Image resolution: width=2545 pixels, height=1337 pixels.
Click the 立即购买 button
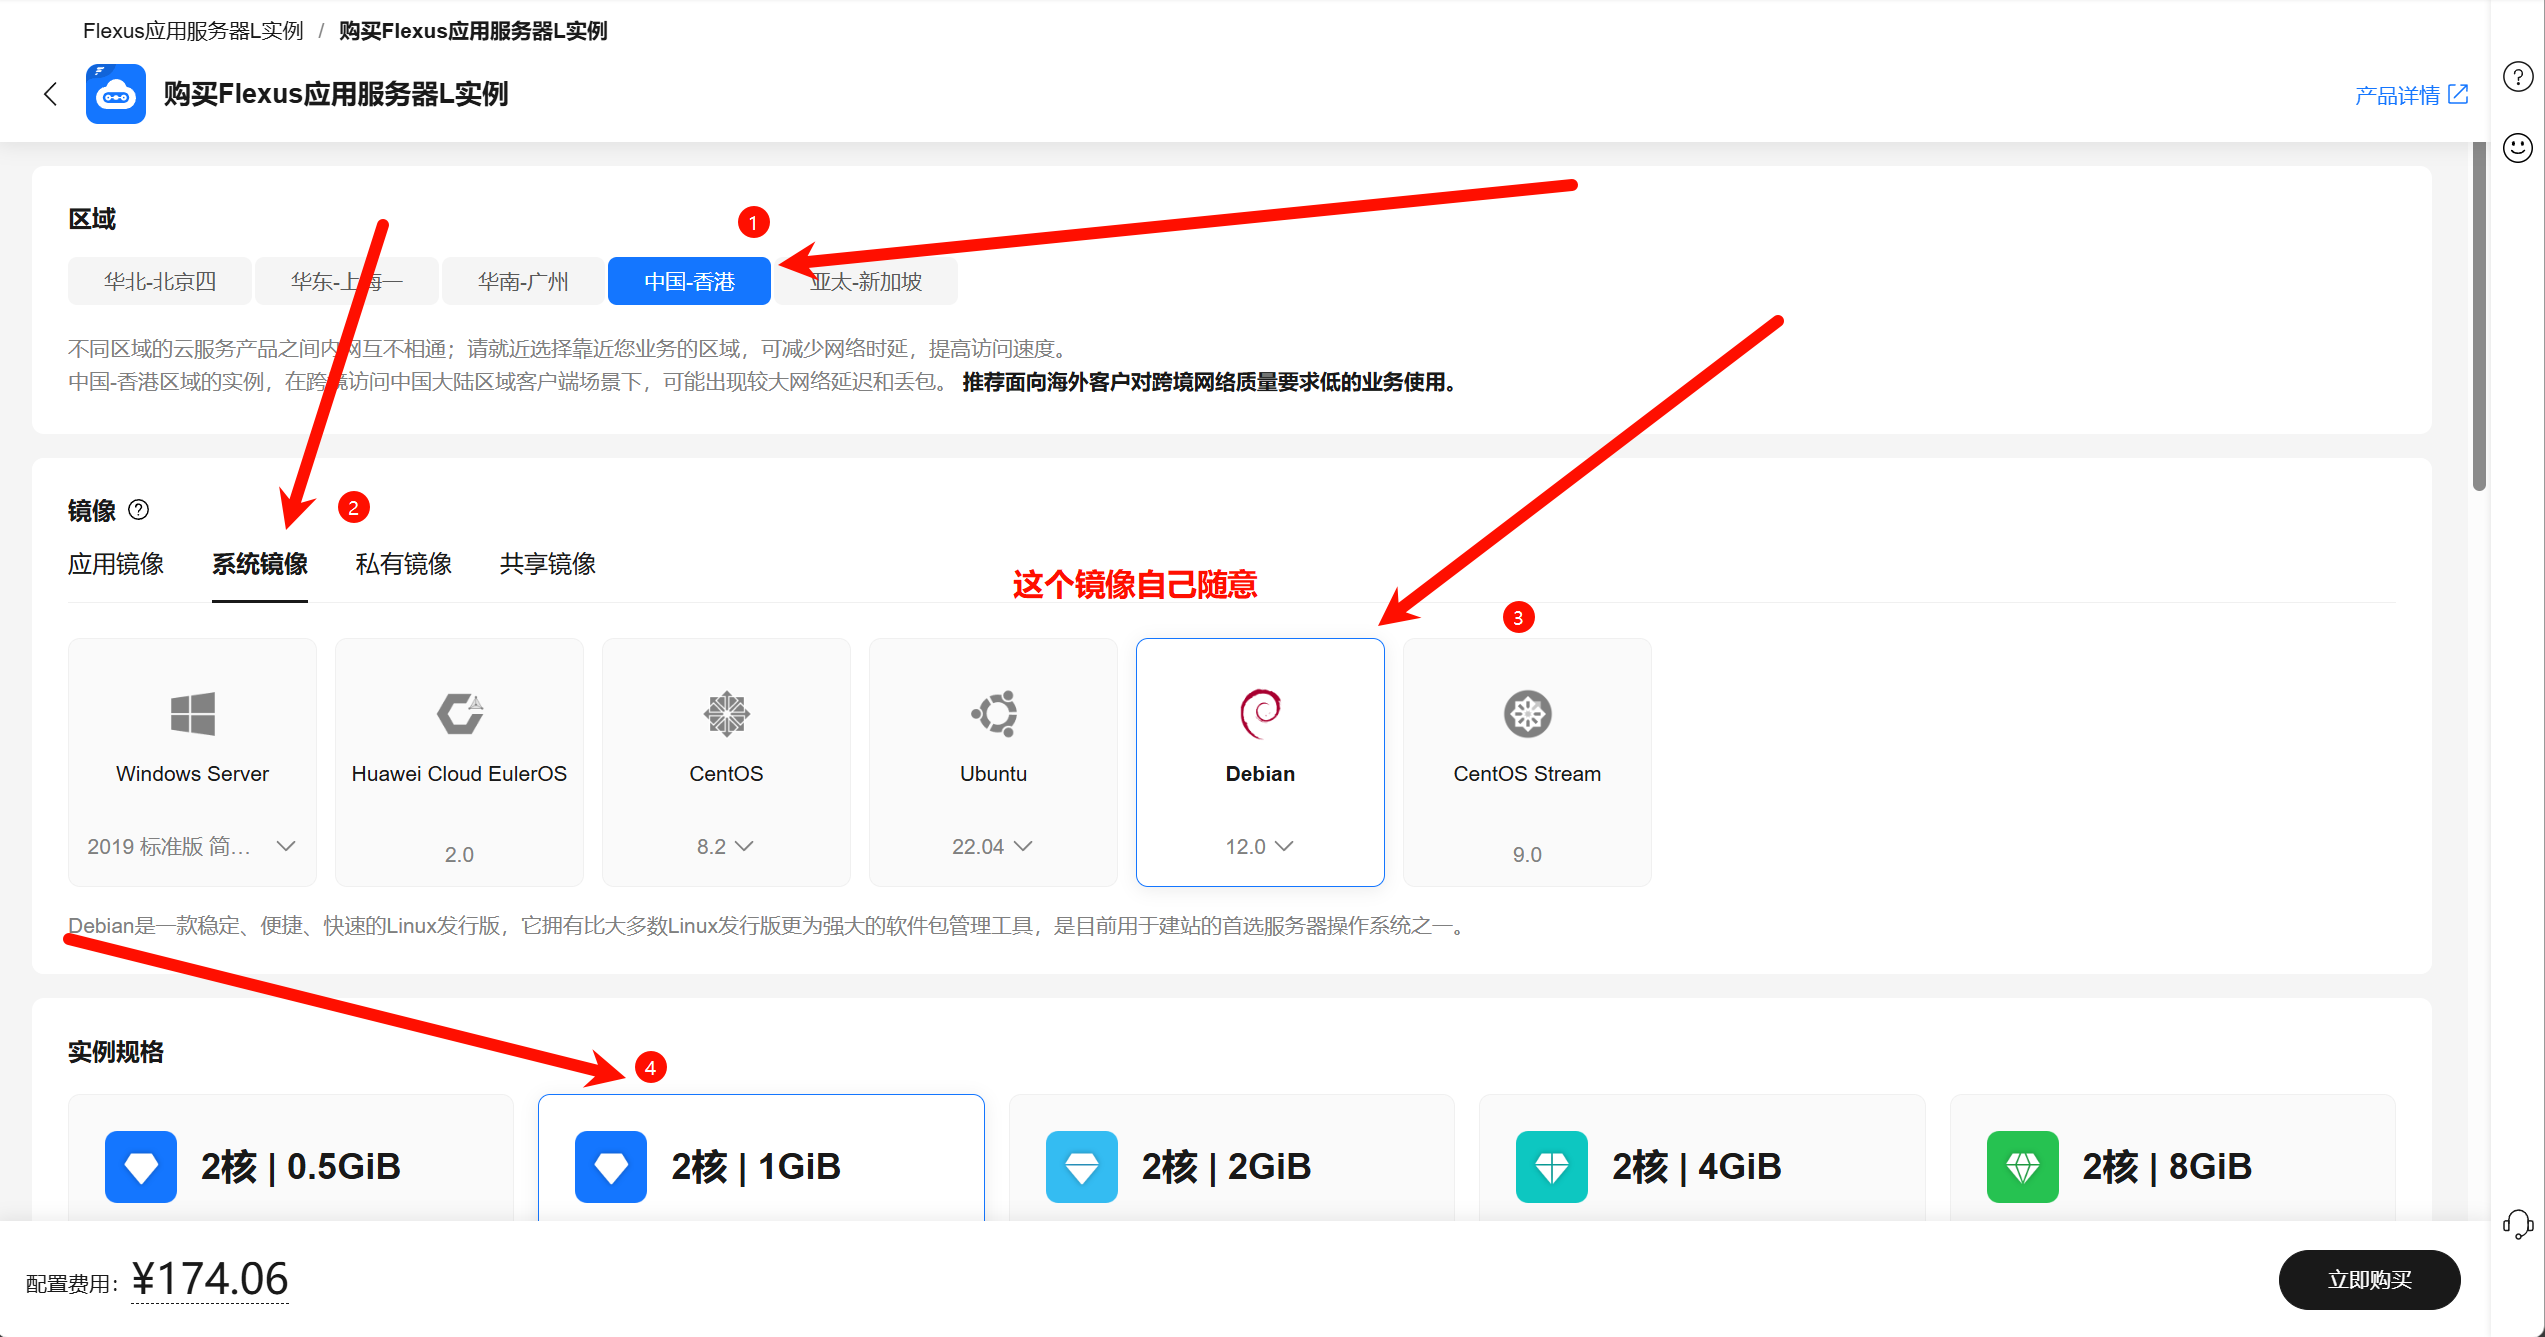pyautogui.click(x=2369, y=1280)
